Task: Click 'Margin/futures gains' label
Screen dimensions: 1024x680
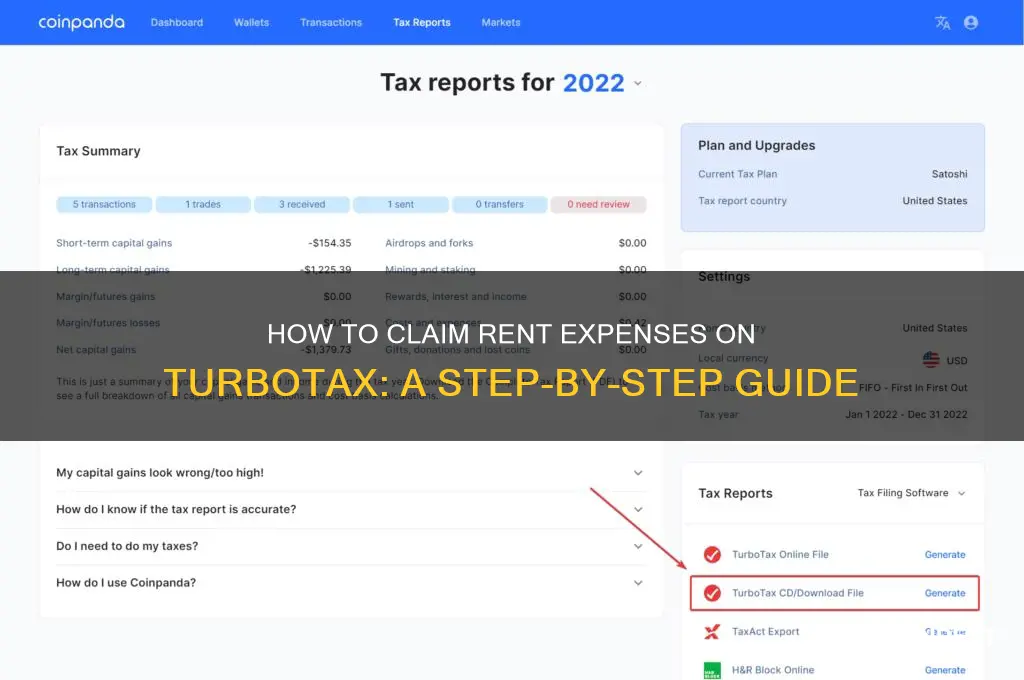Action: (106, 297)
